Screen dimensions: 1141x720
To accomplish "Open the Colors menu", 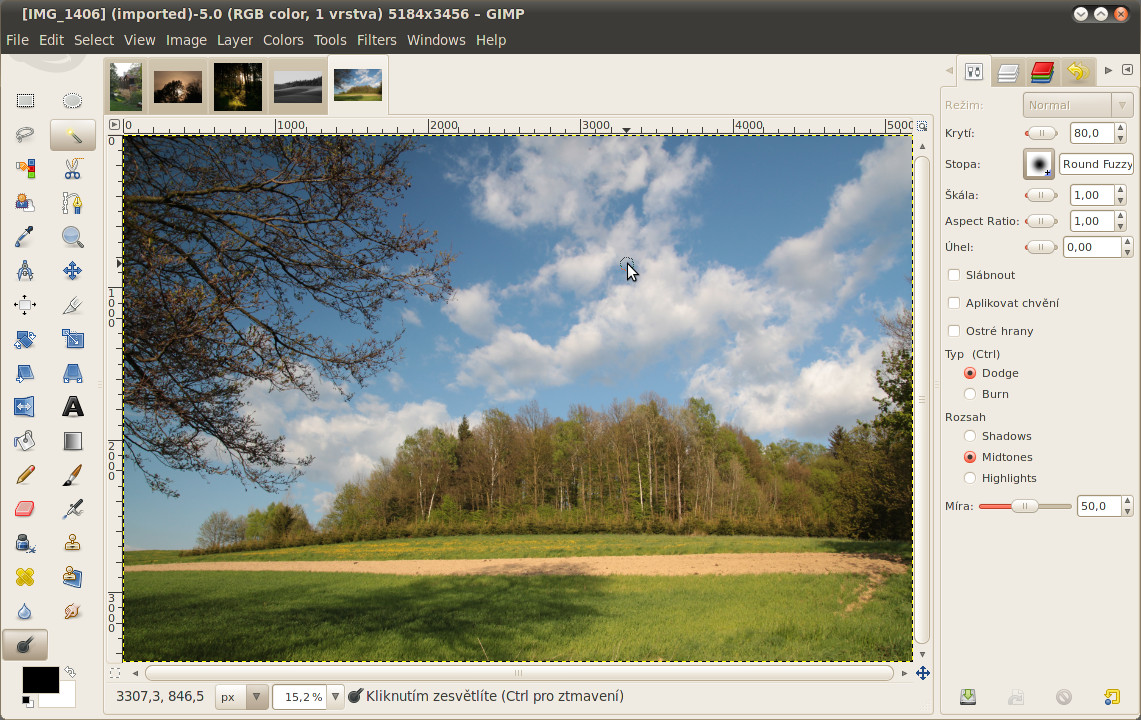I will pos(283,40).
